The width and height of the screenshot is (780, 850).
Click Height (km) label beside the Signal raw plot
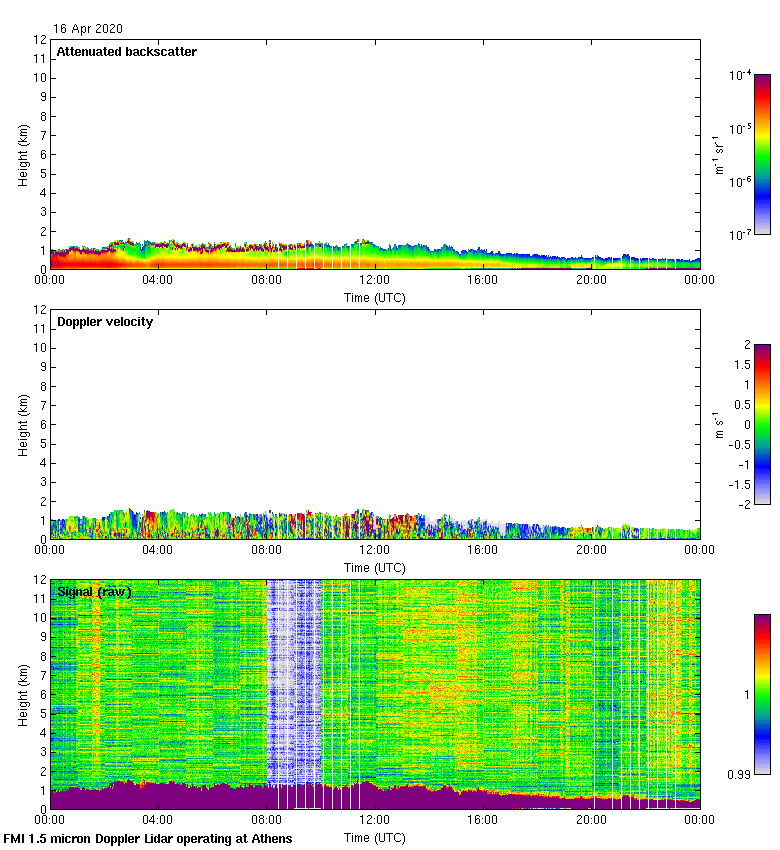click(x=24, y=693)
